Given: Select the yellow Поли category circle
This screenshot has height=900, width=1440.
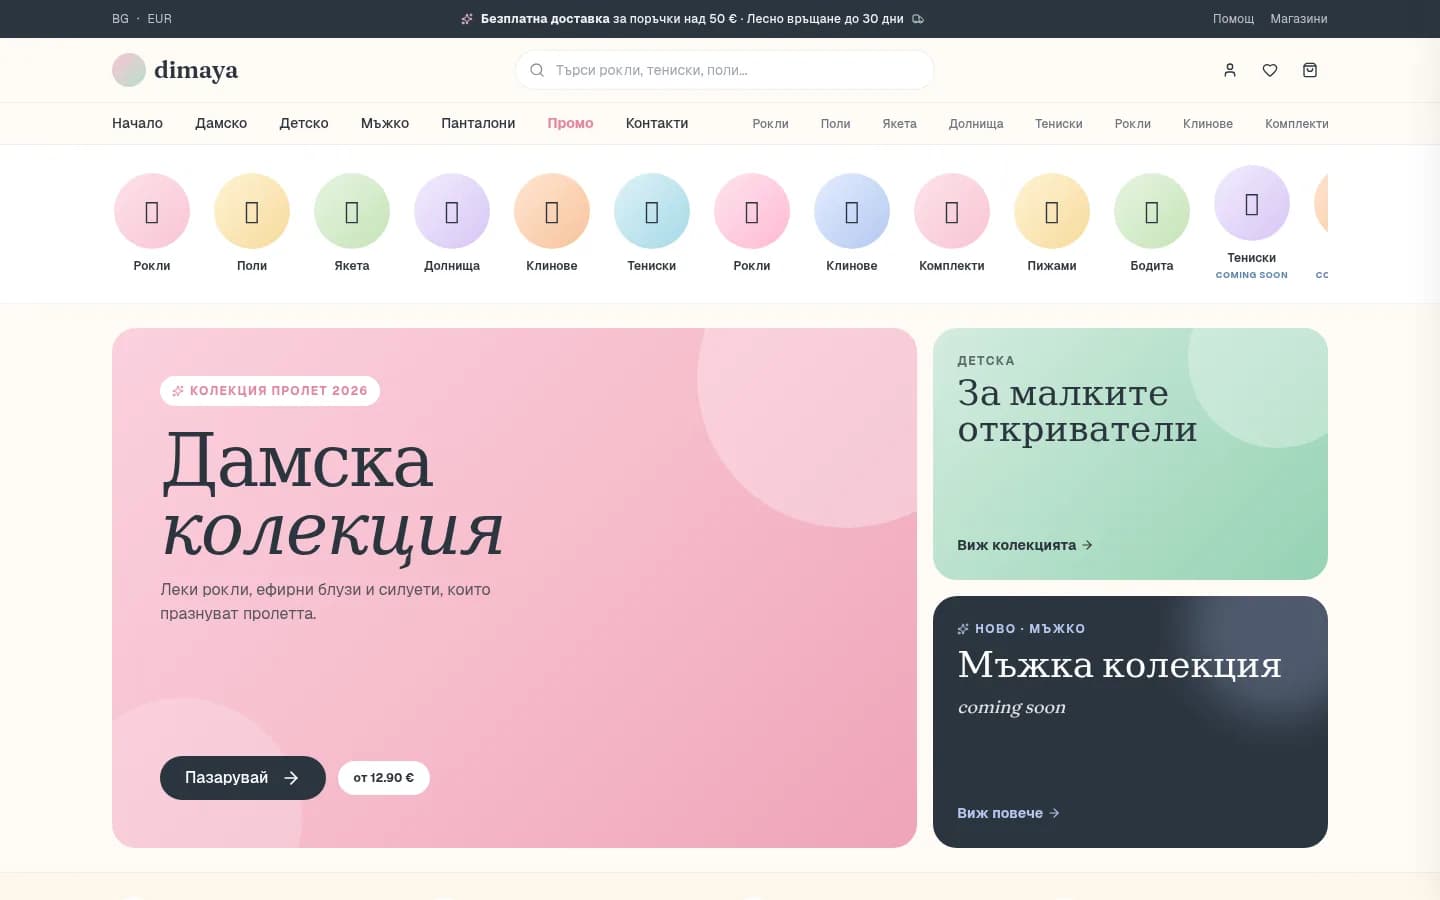Looking at the screenshot, I should click(252, 211).
